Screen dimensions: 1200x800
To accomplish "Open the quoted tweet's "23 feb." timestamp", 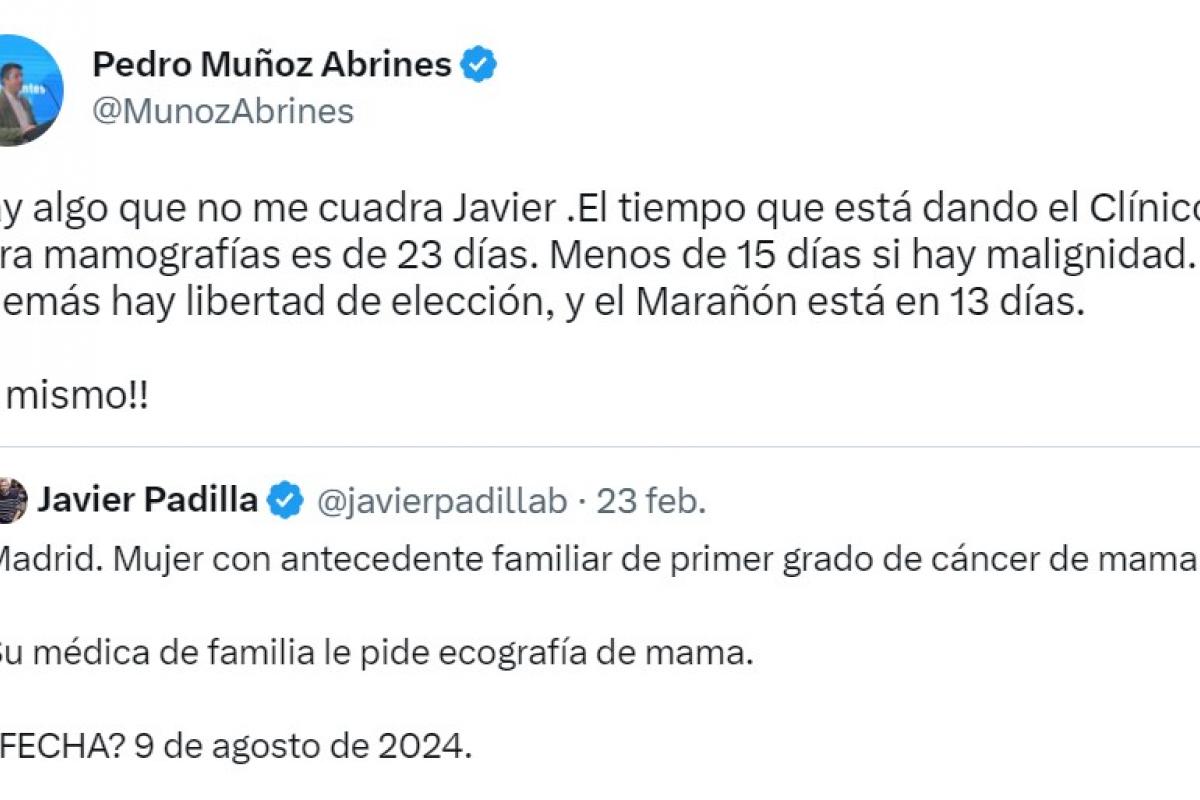I will coord(651,501).
